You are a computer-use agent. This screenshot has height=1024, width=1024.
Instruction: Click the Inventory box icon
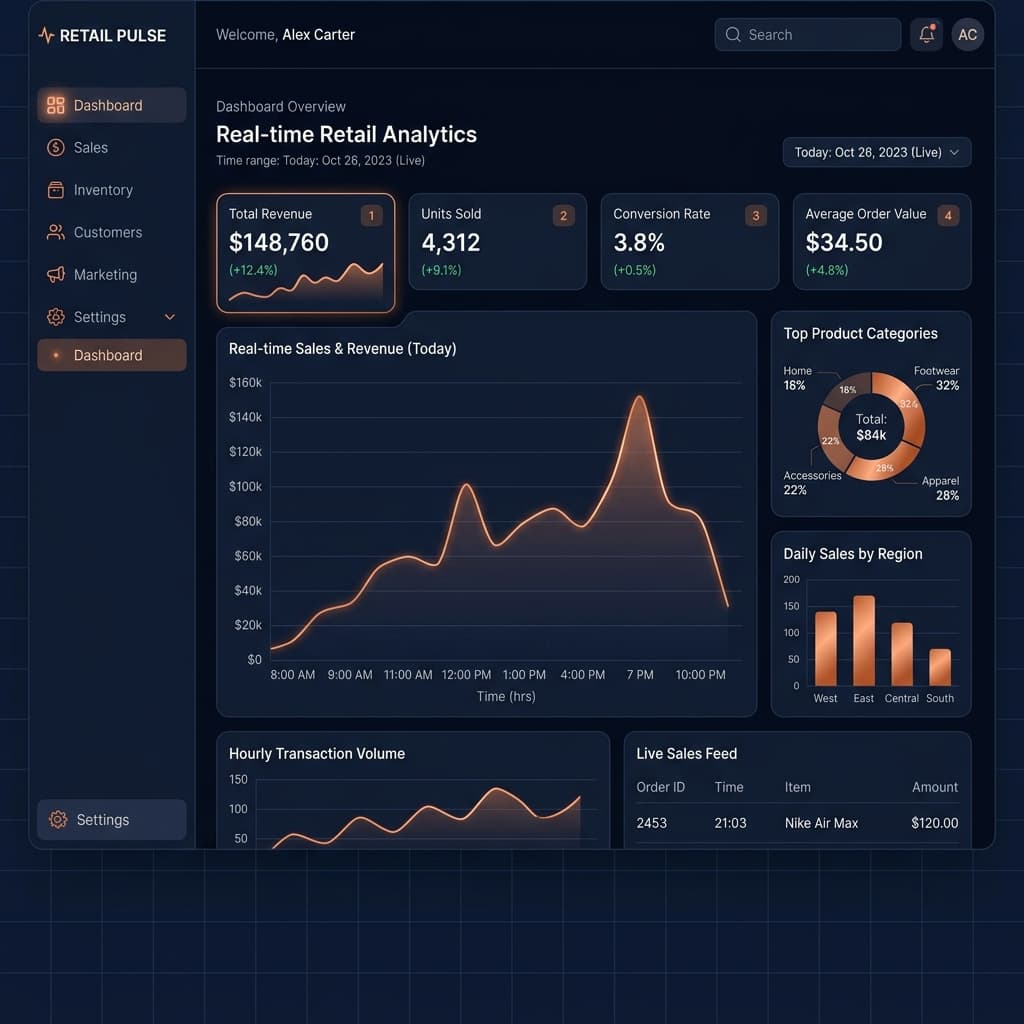click(x=56, y=190)
